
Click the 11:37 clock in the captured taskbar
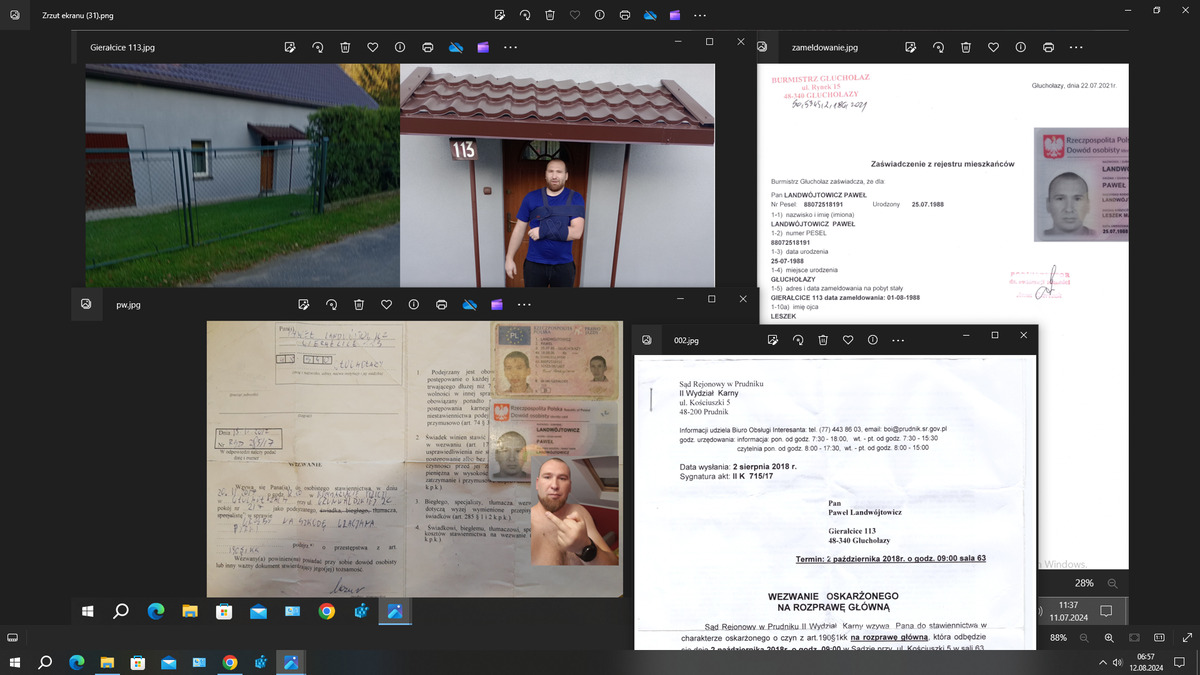(x=1069, y=605)
